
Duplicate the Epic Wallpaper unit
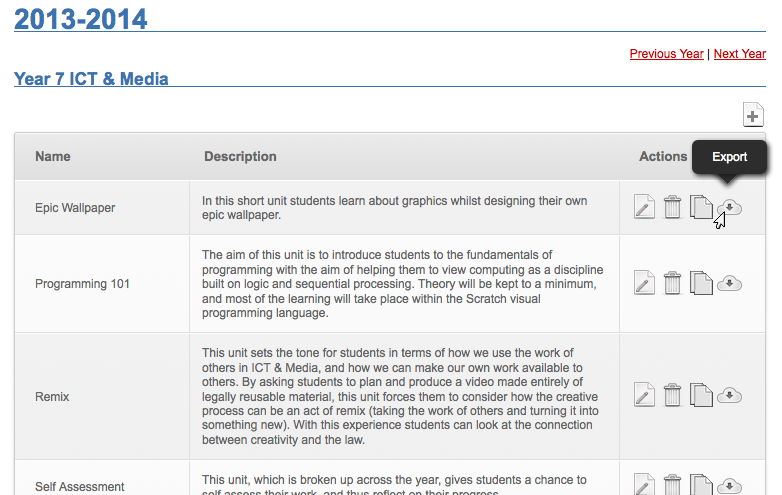[702, 207]
